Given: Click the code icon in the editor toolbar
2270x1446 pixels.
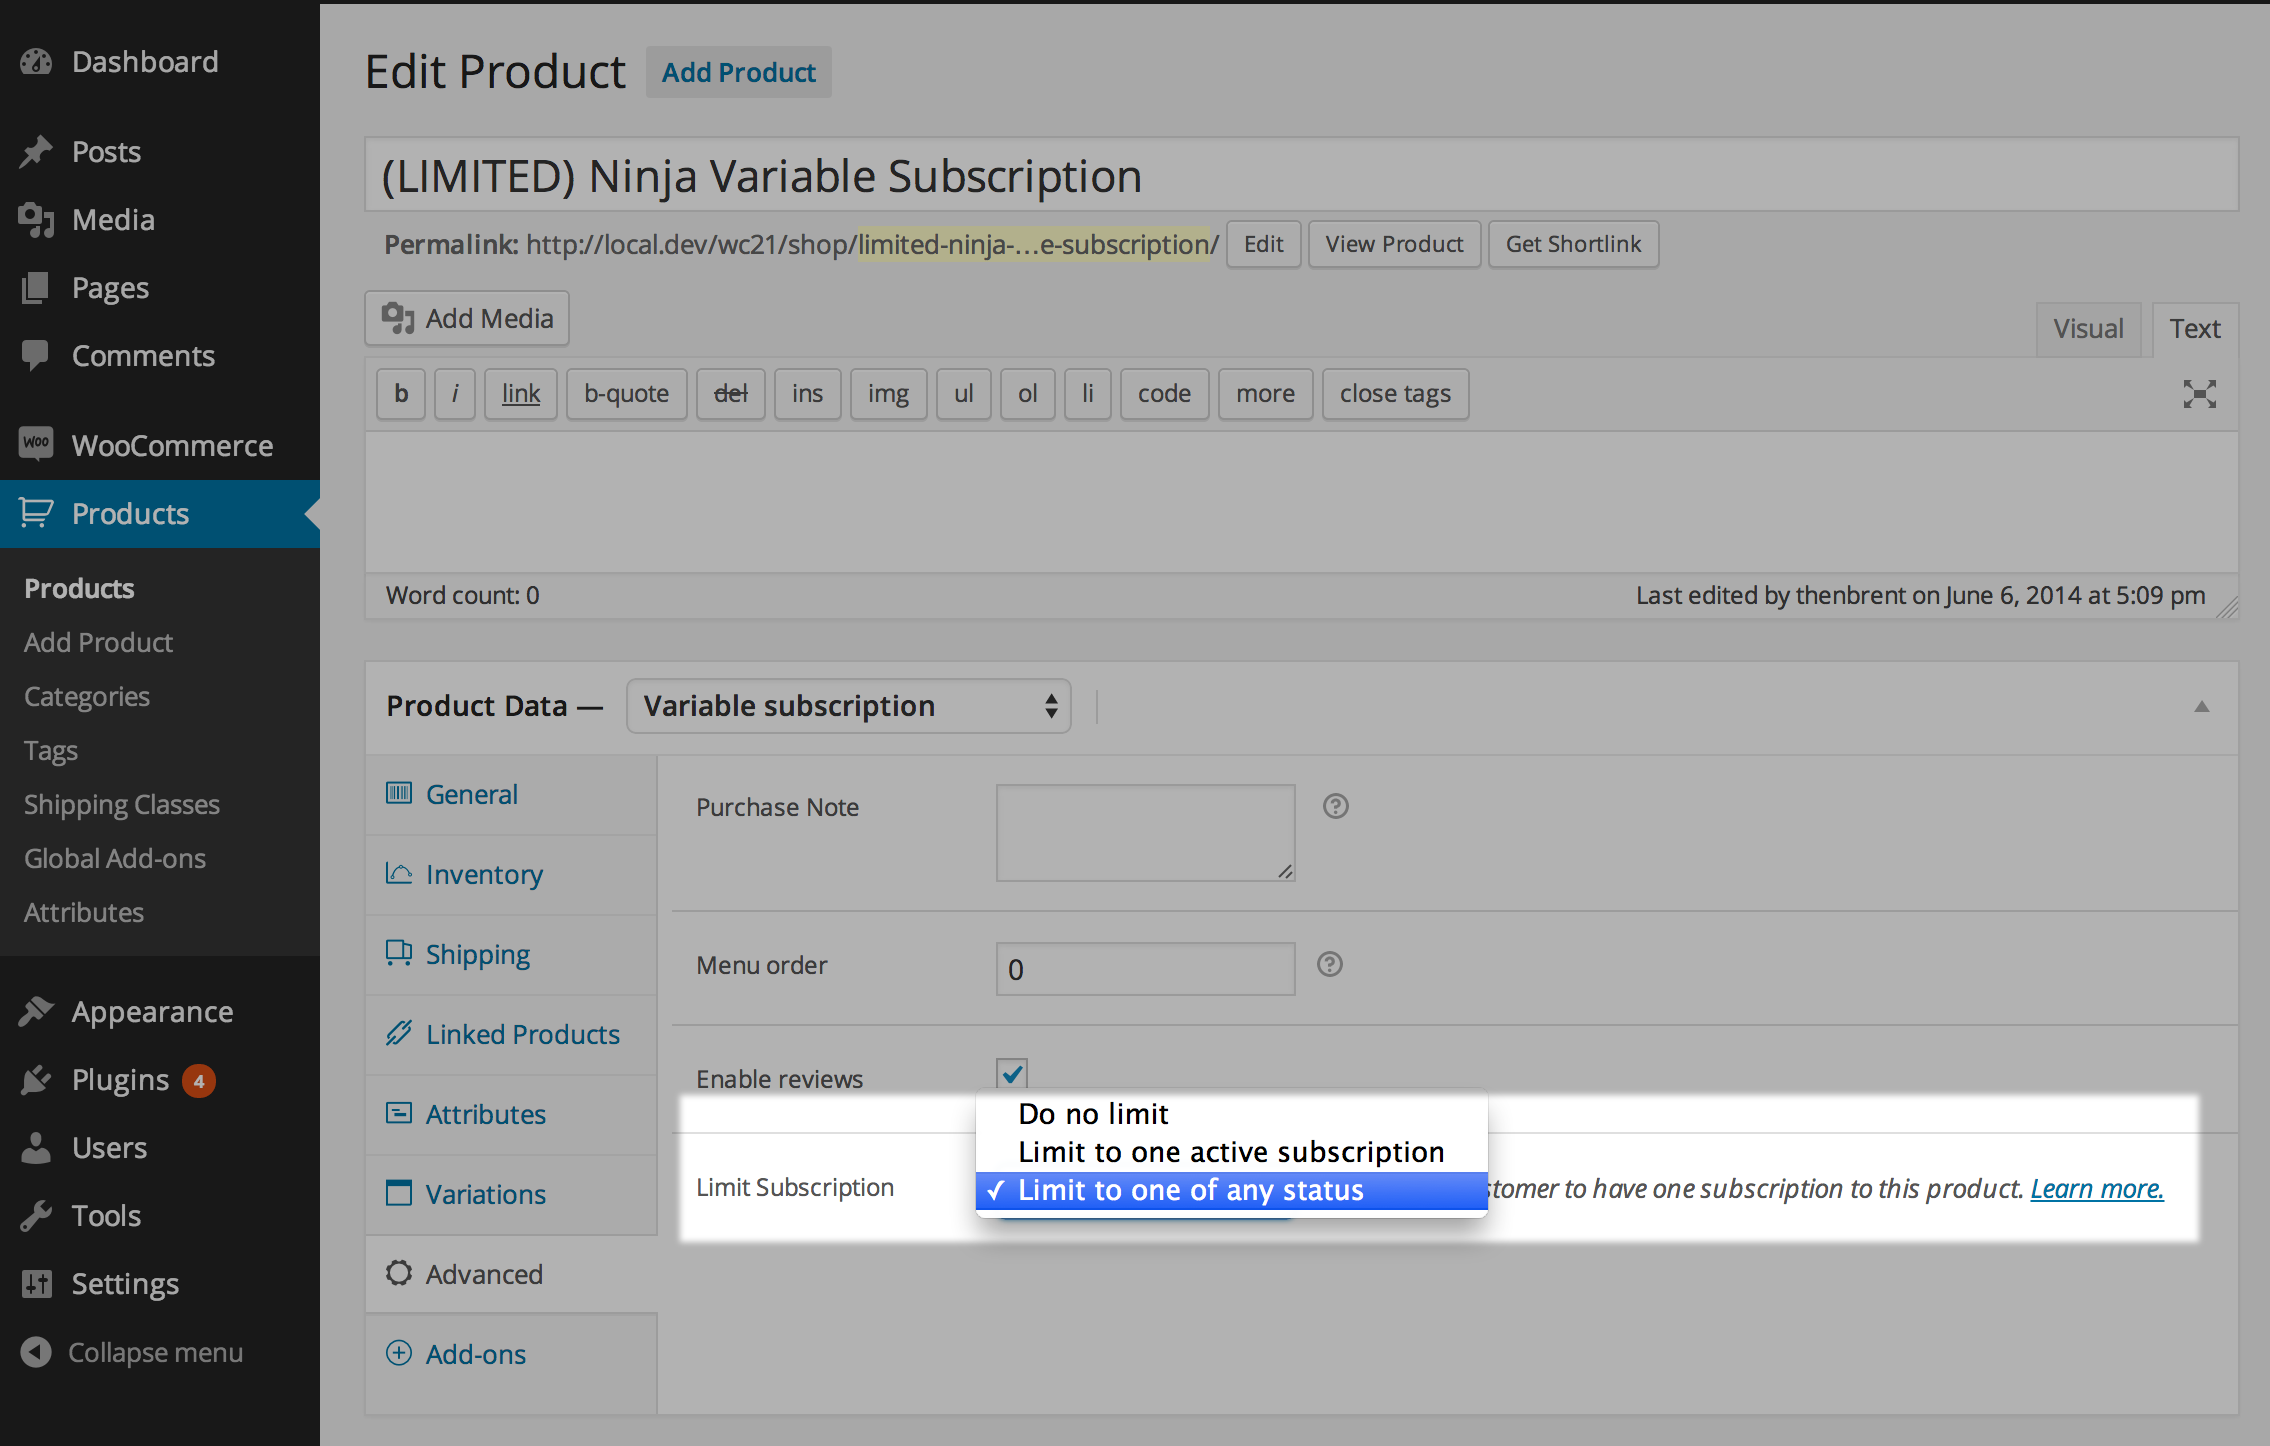Looking at the screenshot, I should coord(1163,393).
